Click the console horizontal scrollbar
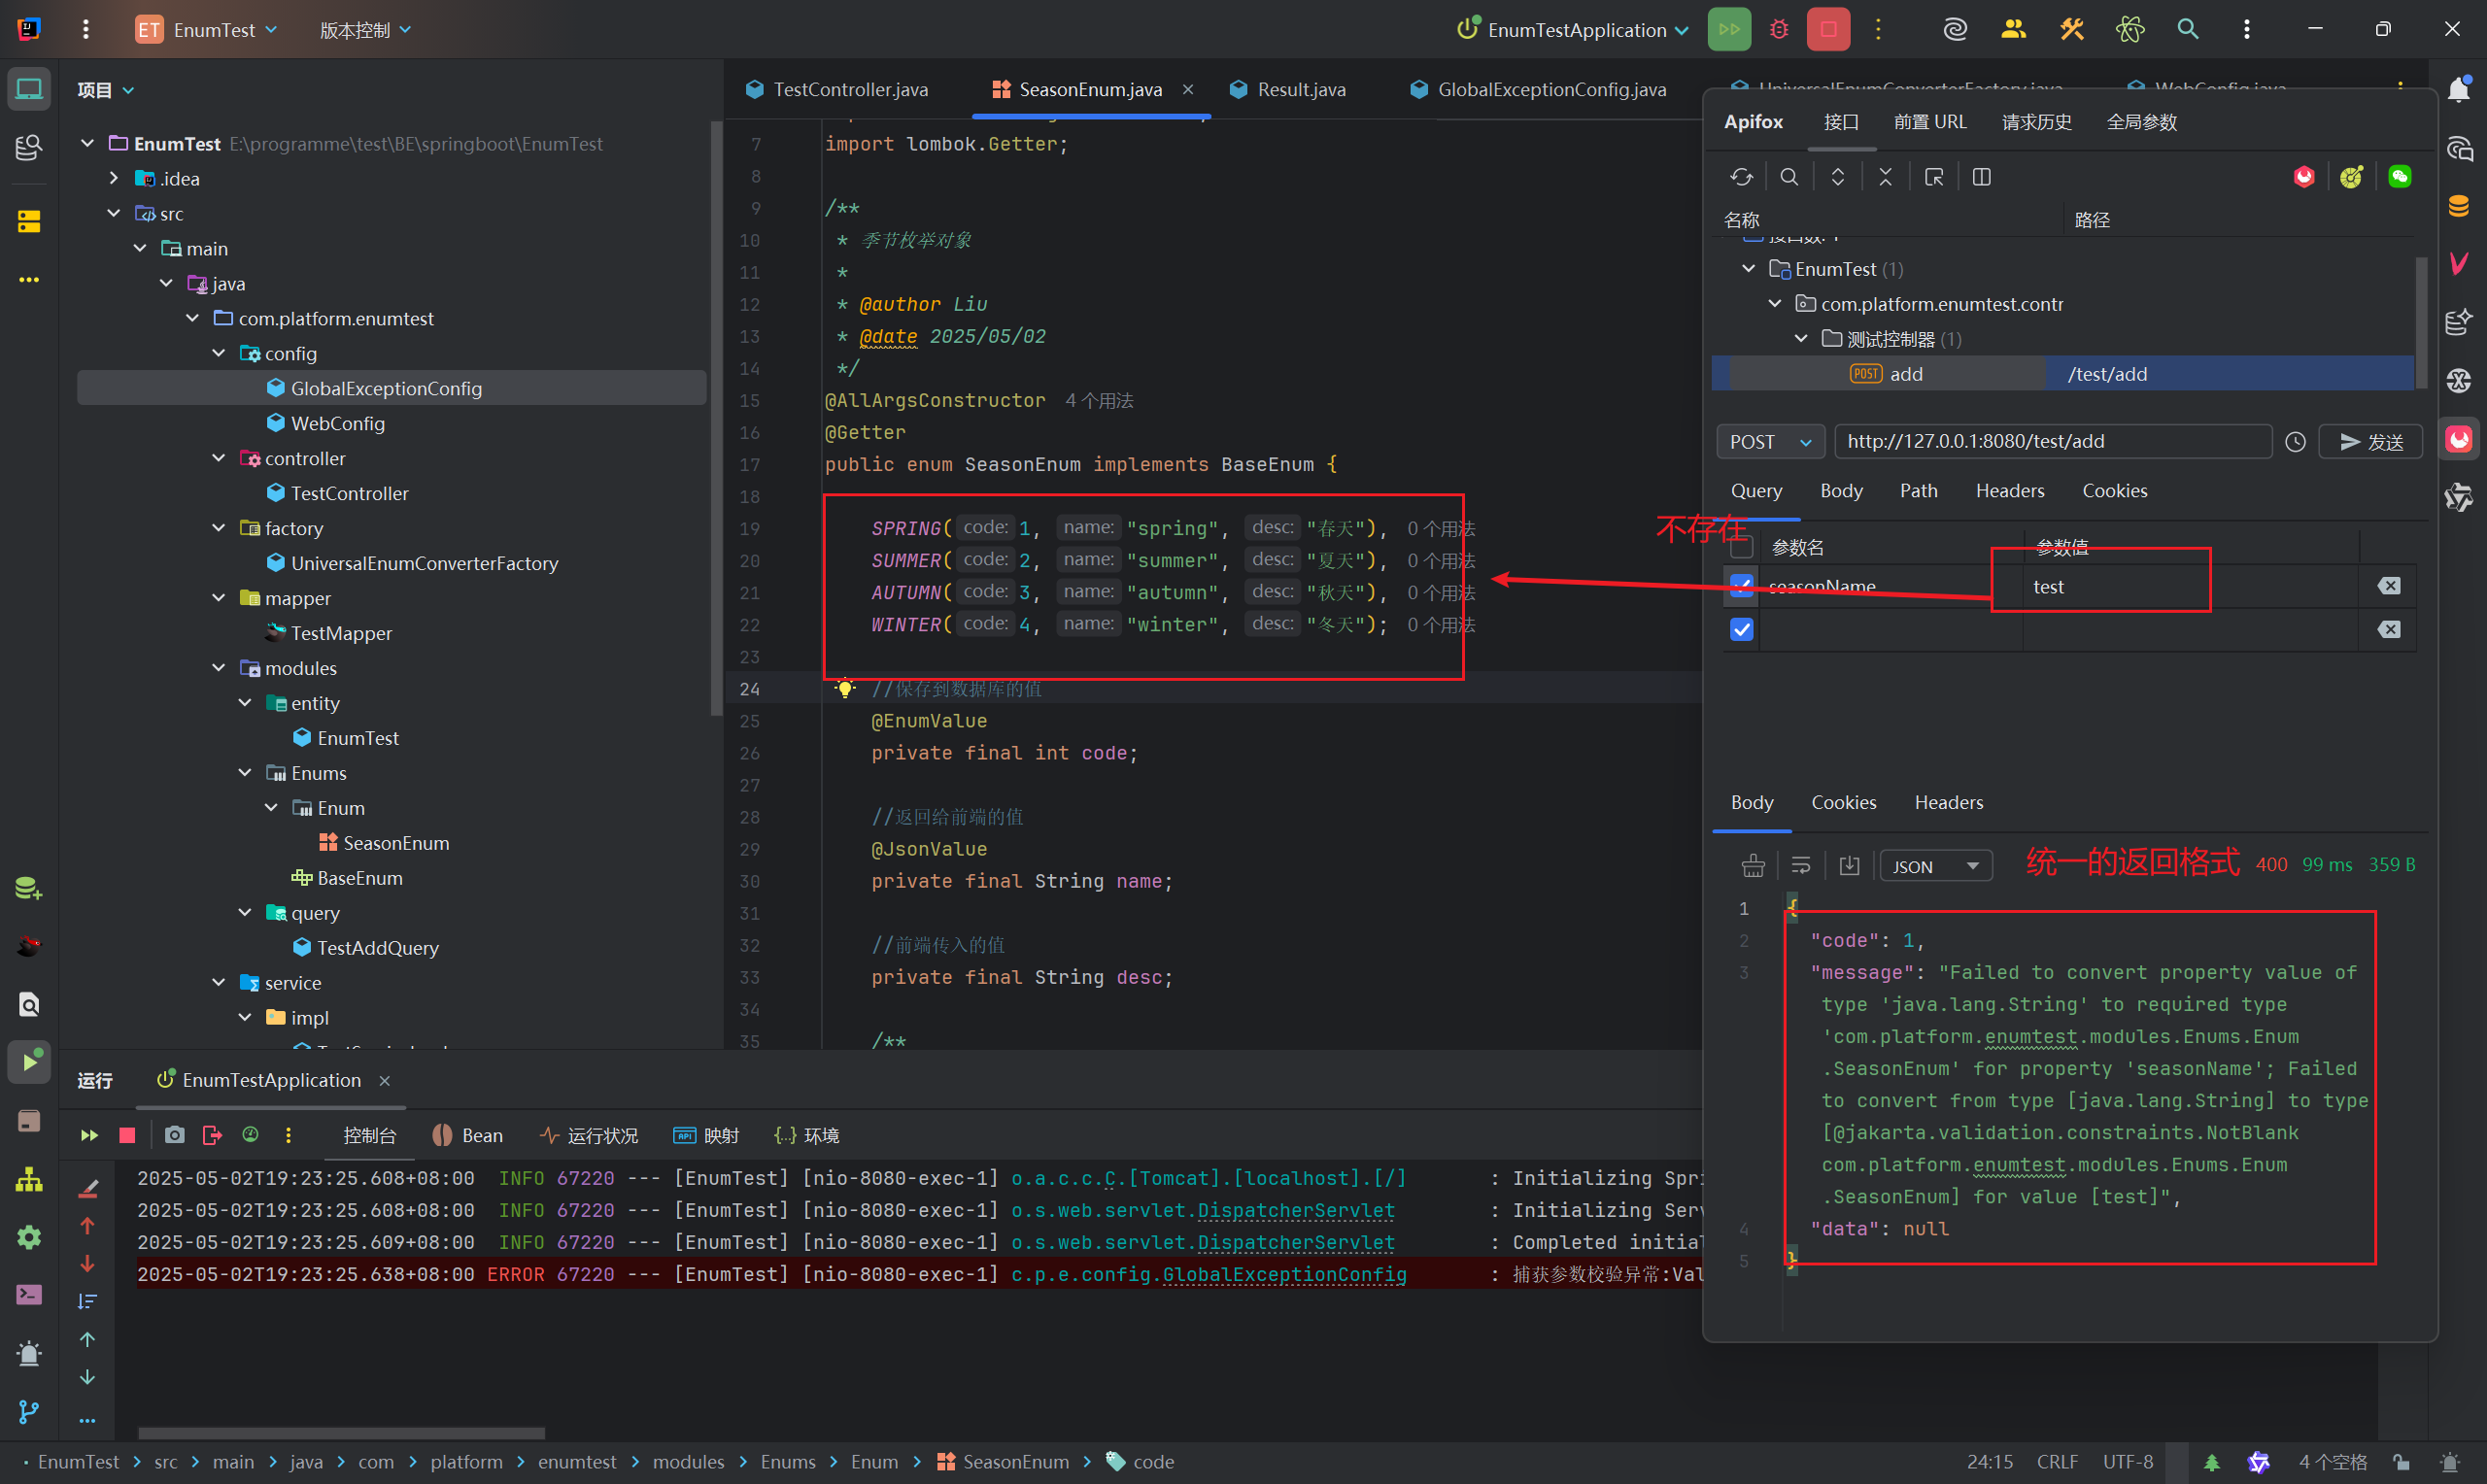Image resolution: width=2487 pixels, height=1484 pixels. click(341, 1433)
